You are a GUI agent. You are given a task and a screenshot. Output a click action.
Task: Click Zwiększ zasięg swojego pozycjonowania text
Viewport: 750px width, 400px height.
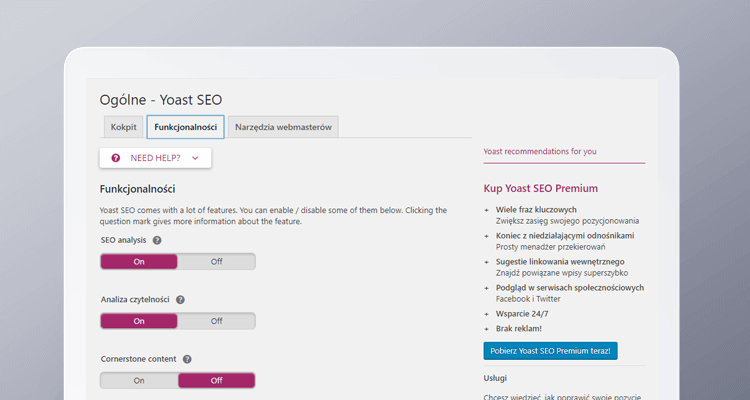(x=567, y=221)
